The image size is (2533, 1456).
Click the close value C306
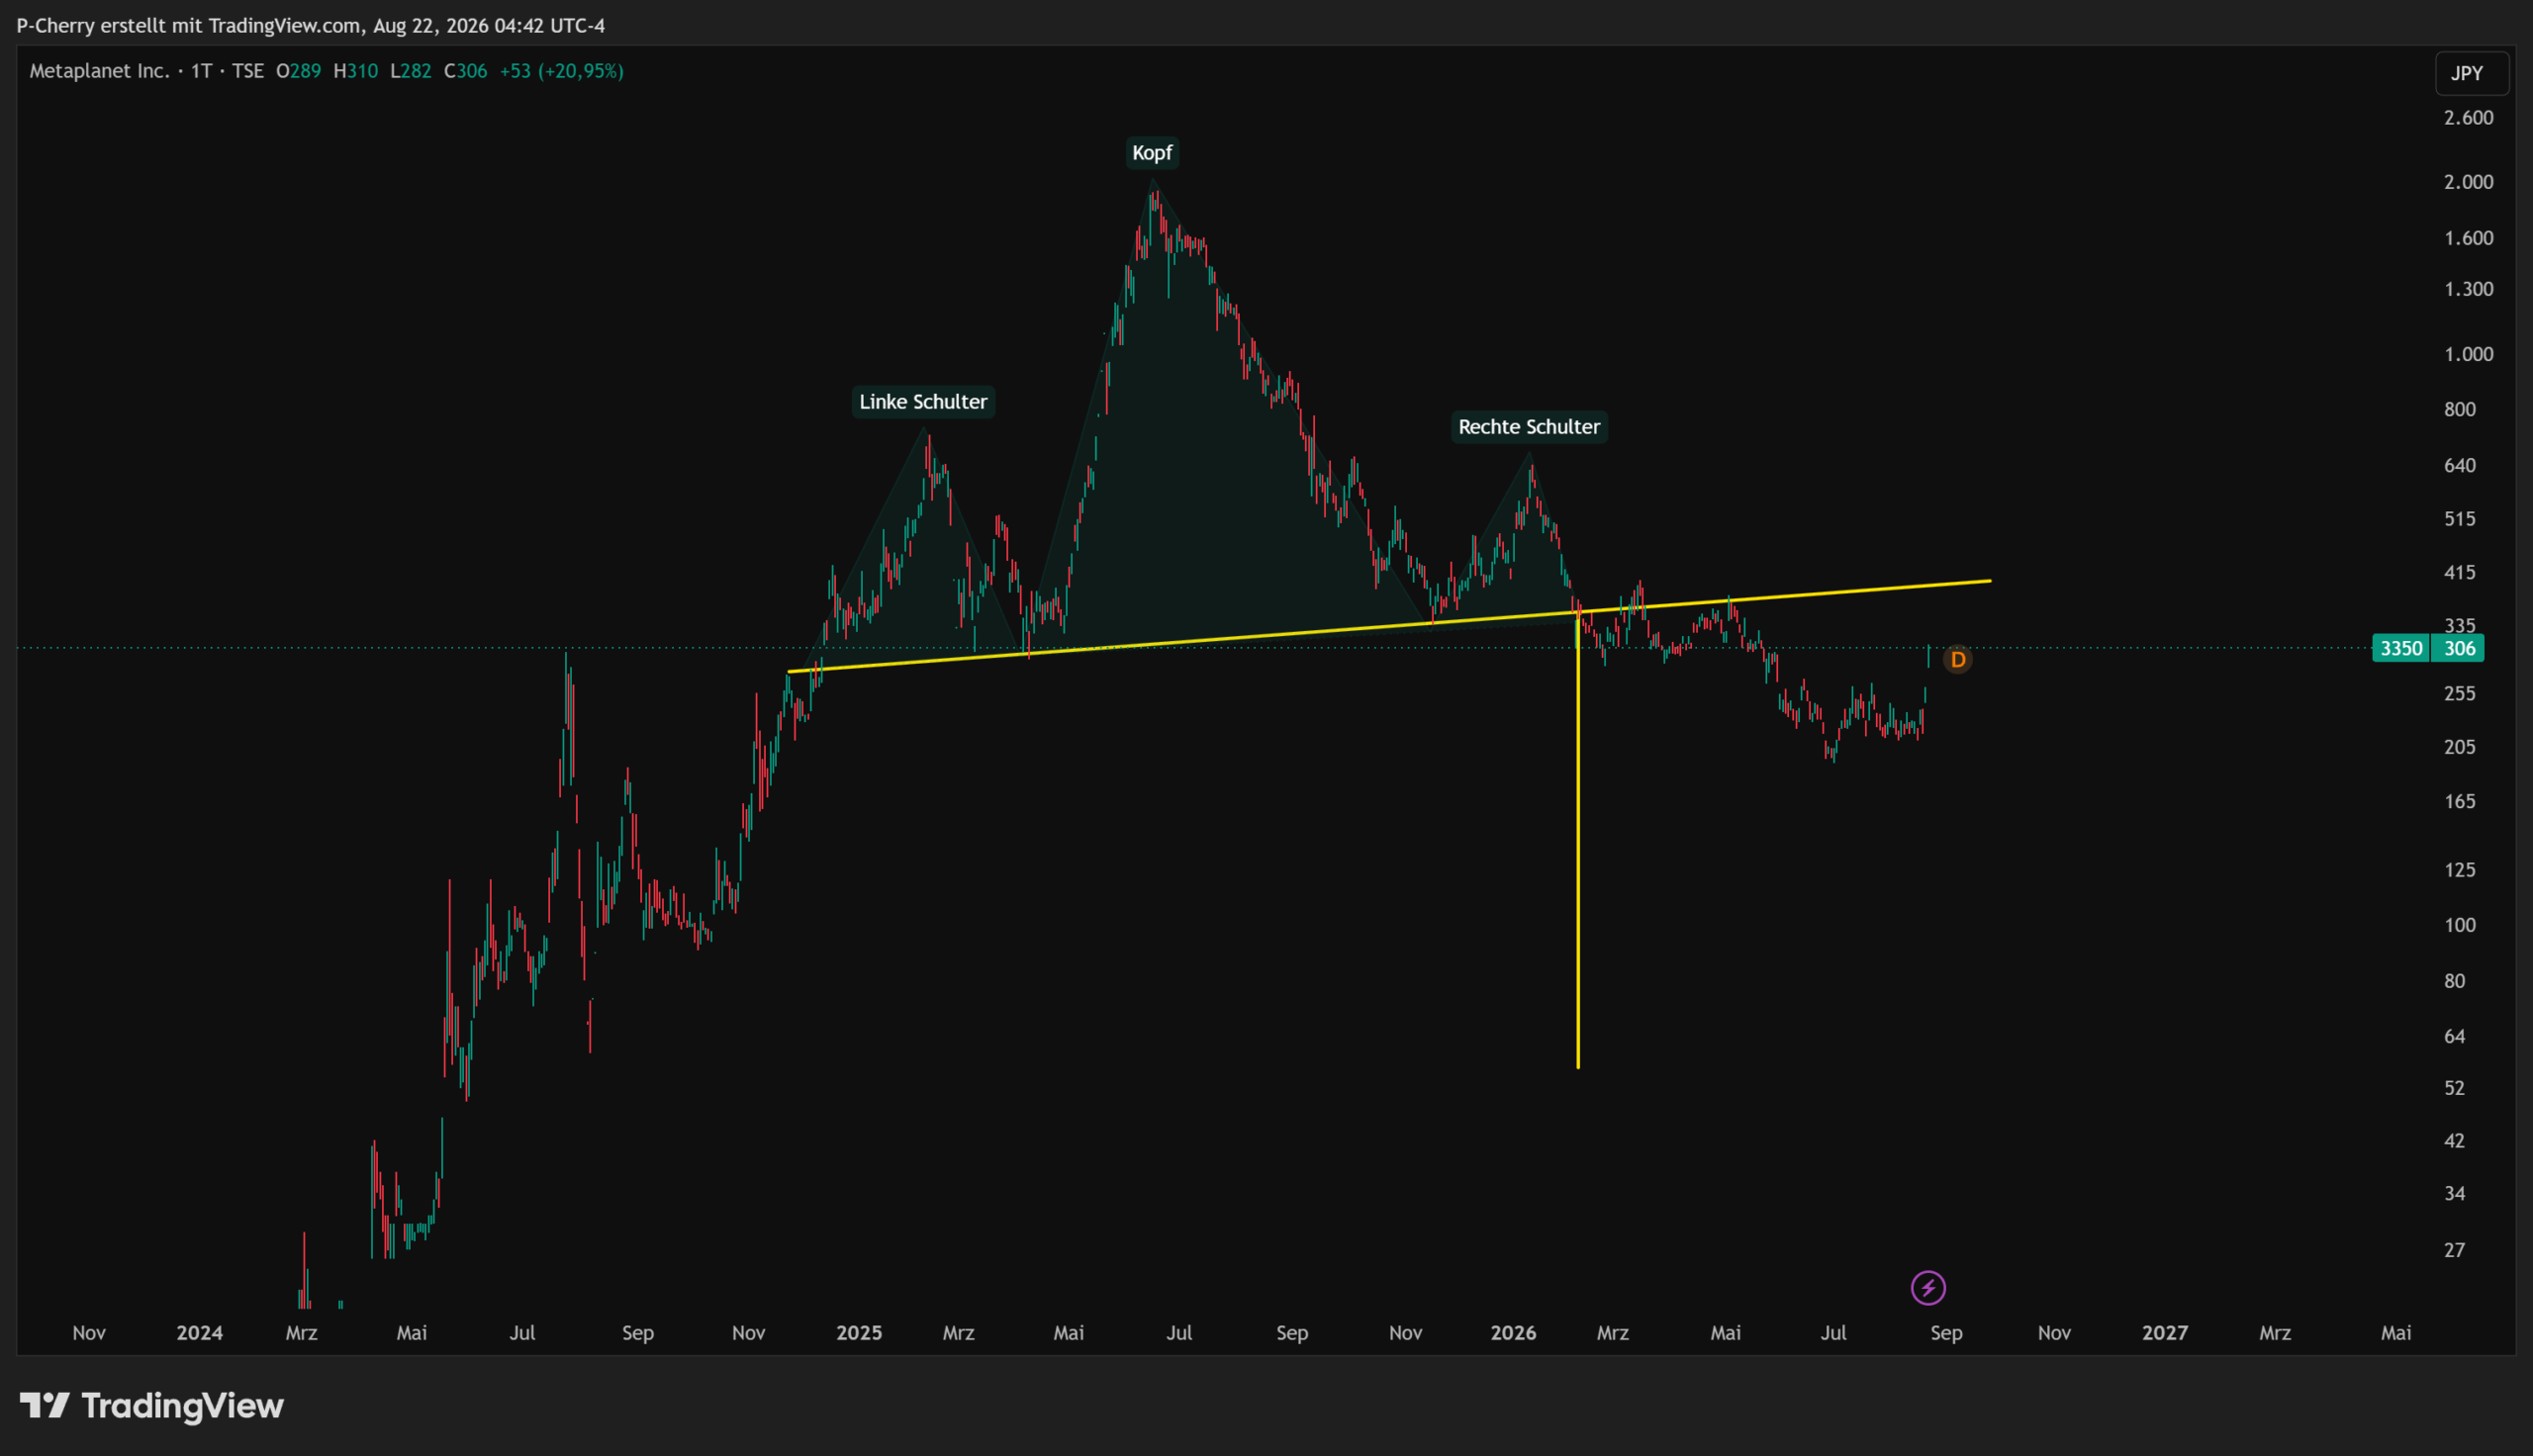click(x=465, y=71)
